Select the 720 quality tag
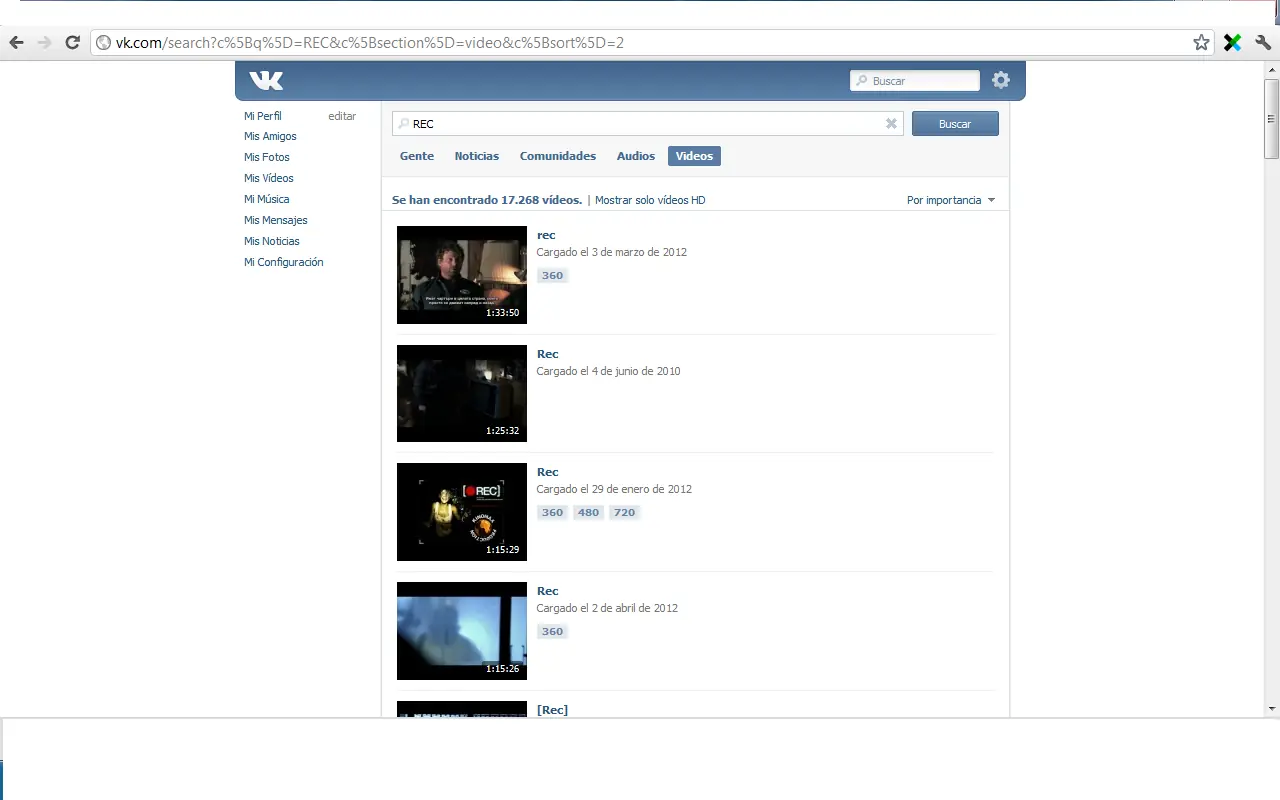Screen dimensions: 1280x800 pos(625,512)
